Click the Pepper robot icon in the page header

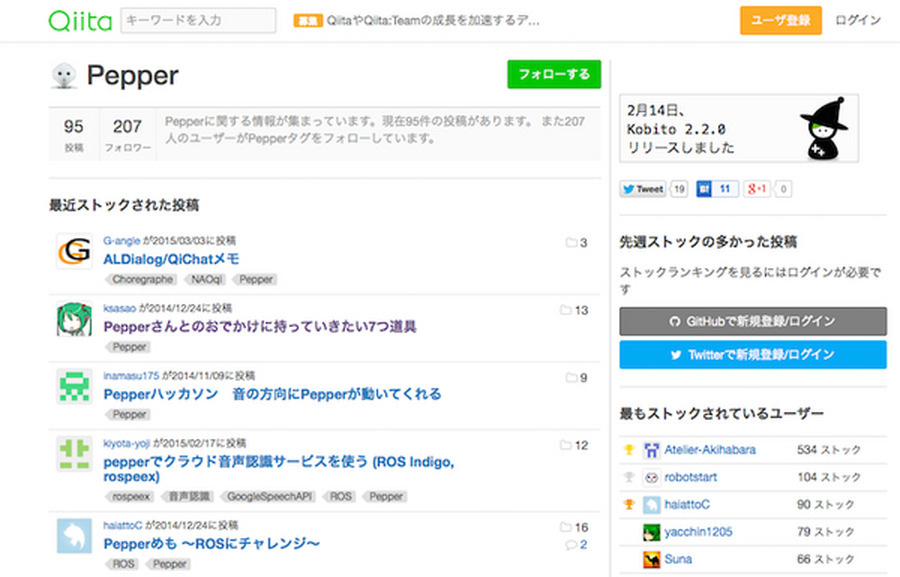[x=65, y=74]
